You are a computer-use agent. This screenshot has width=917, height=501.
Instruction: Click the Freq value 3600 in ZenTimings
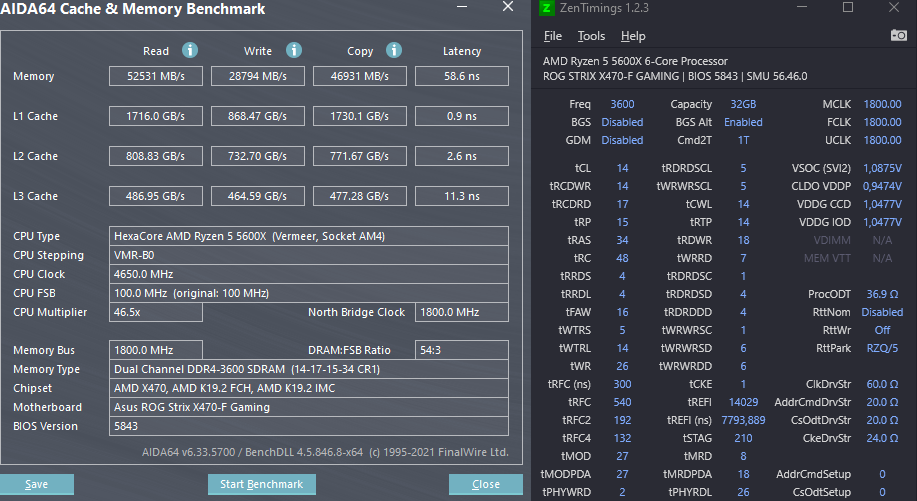pos(622,104)
